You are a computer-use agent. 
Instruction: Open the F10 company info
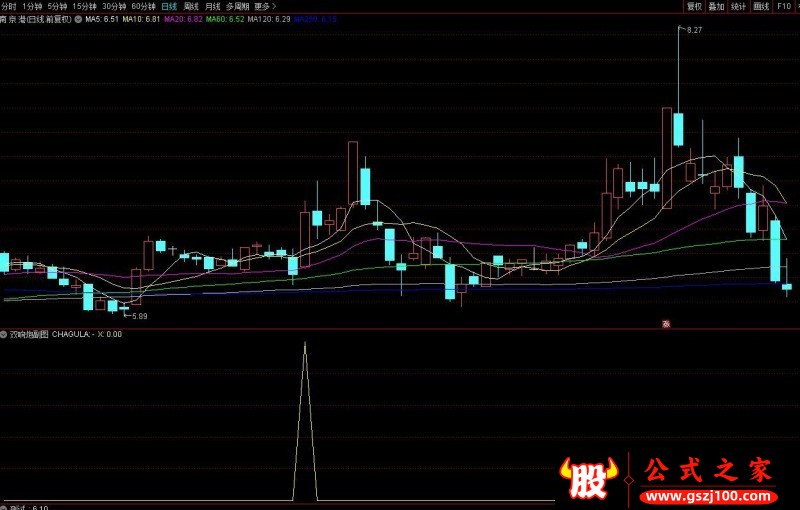click(784, 6)
